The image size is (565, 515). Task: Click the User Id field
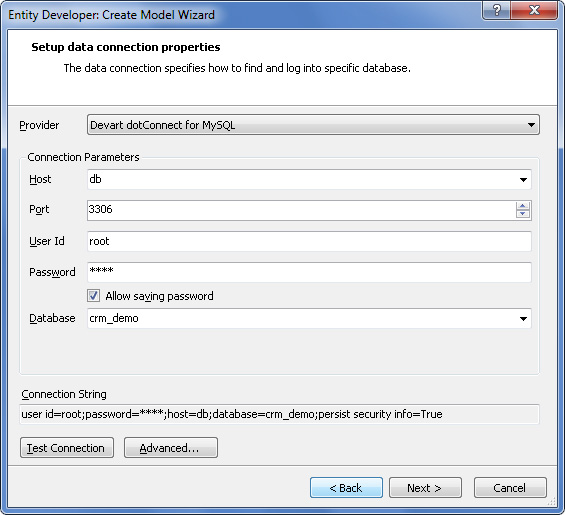309,241
